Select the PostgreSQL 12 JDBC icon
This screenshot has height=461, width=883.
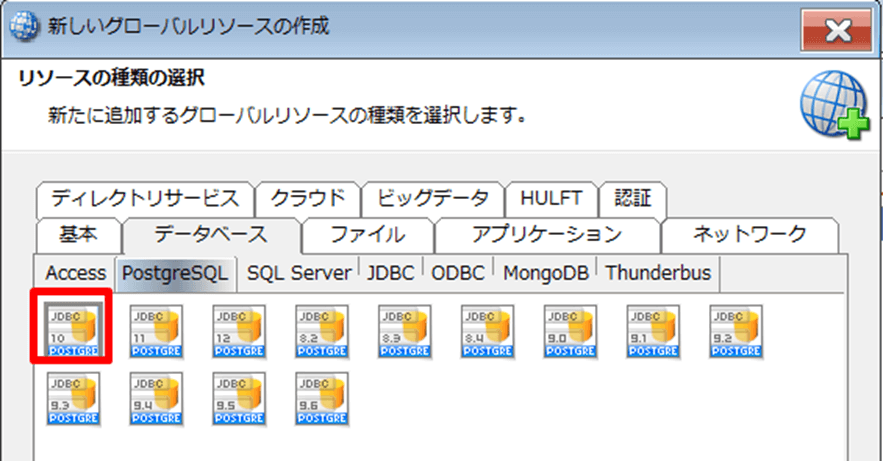(239, 331)
